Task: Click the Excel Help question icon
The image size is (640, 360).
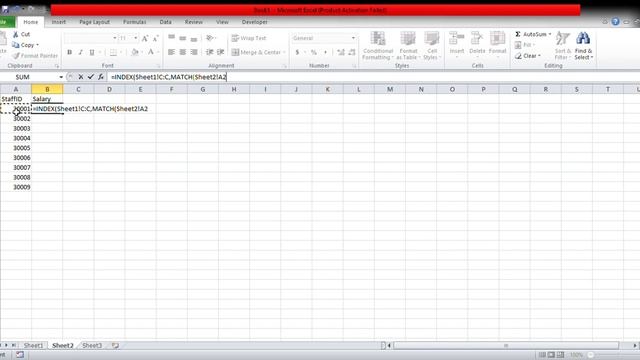Action: pos(616,22)
